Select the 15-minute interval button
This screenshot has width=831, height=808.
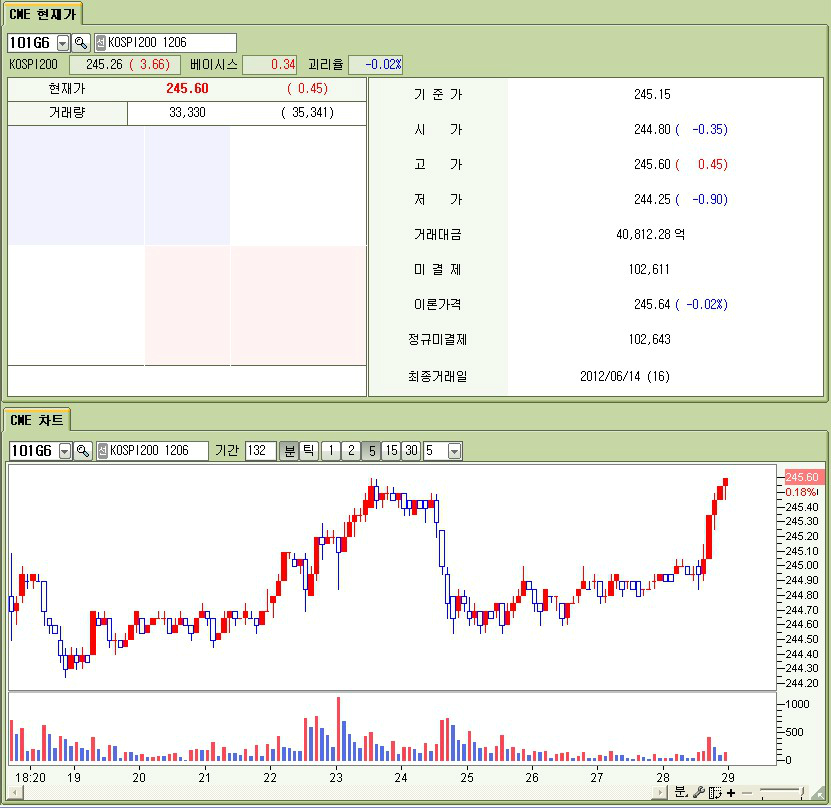tap(391, 451)
